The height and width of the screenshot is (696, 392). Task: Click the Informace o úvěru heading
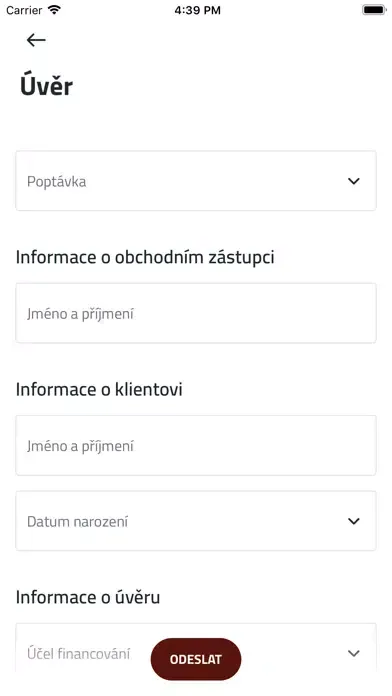pos(88,597)
